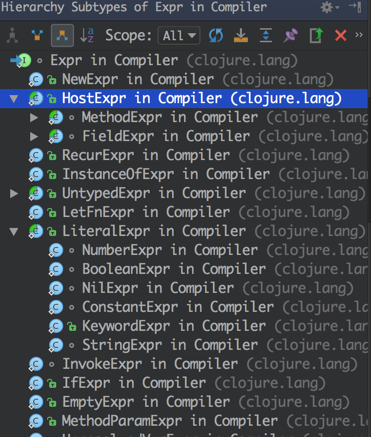Select LiteralExpr in Compiler row

[x=184, y=231]
